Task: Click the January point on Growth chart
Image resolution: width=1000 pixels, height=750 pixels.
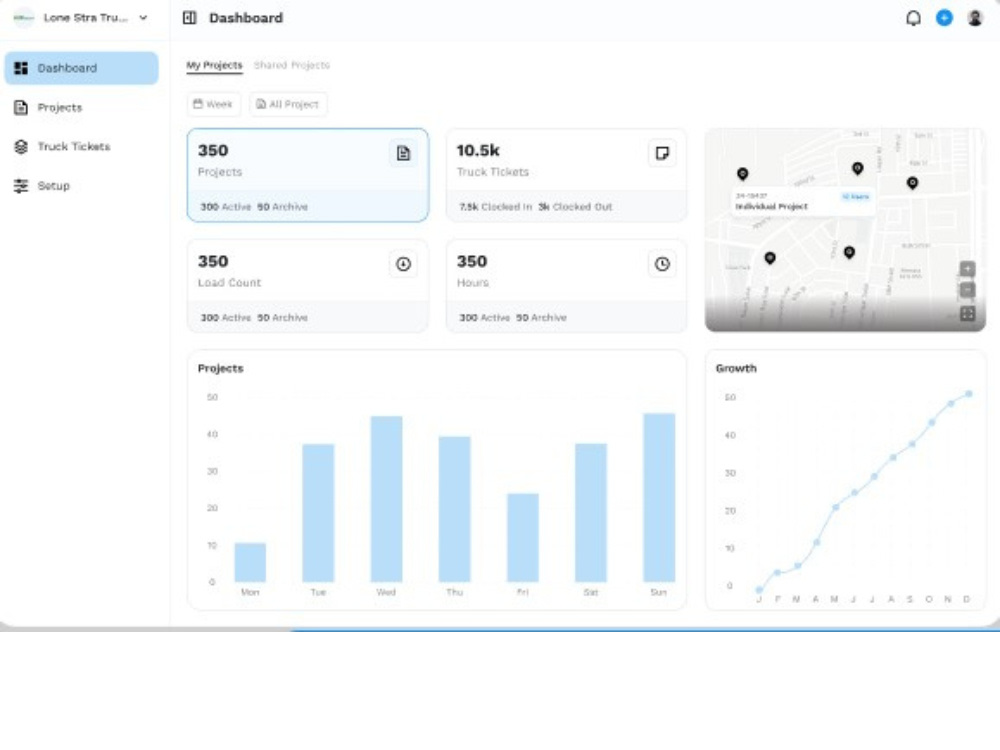Action: pyautogui.click(x=759, y=590)
